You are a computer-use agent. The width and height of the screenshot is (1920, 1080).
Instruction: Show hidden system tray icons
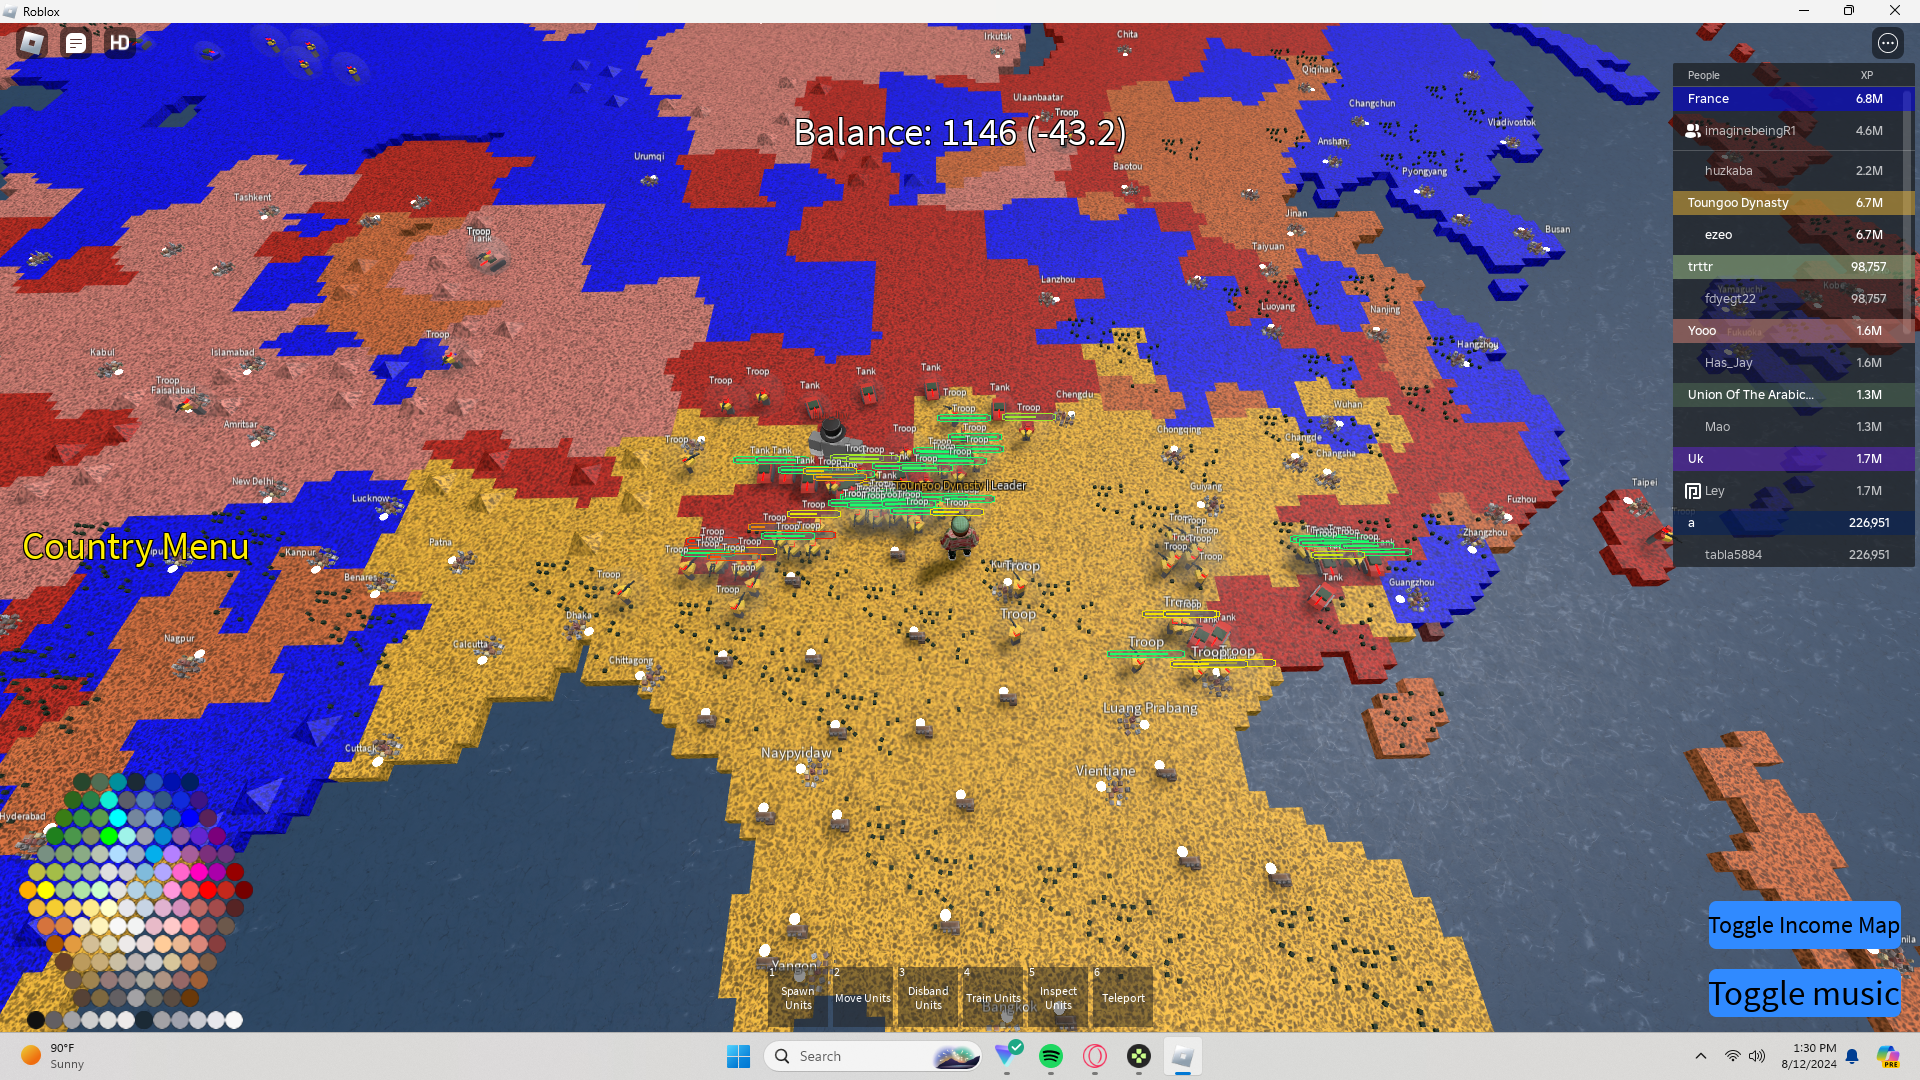pos(1701,1056)
